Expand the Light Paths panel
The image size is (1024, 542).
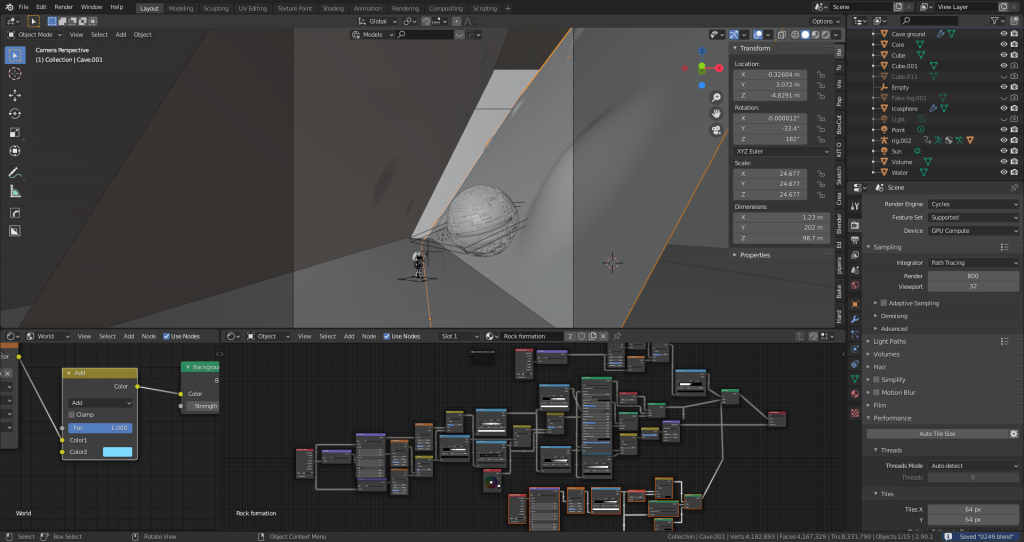[x=890, y=341]
